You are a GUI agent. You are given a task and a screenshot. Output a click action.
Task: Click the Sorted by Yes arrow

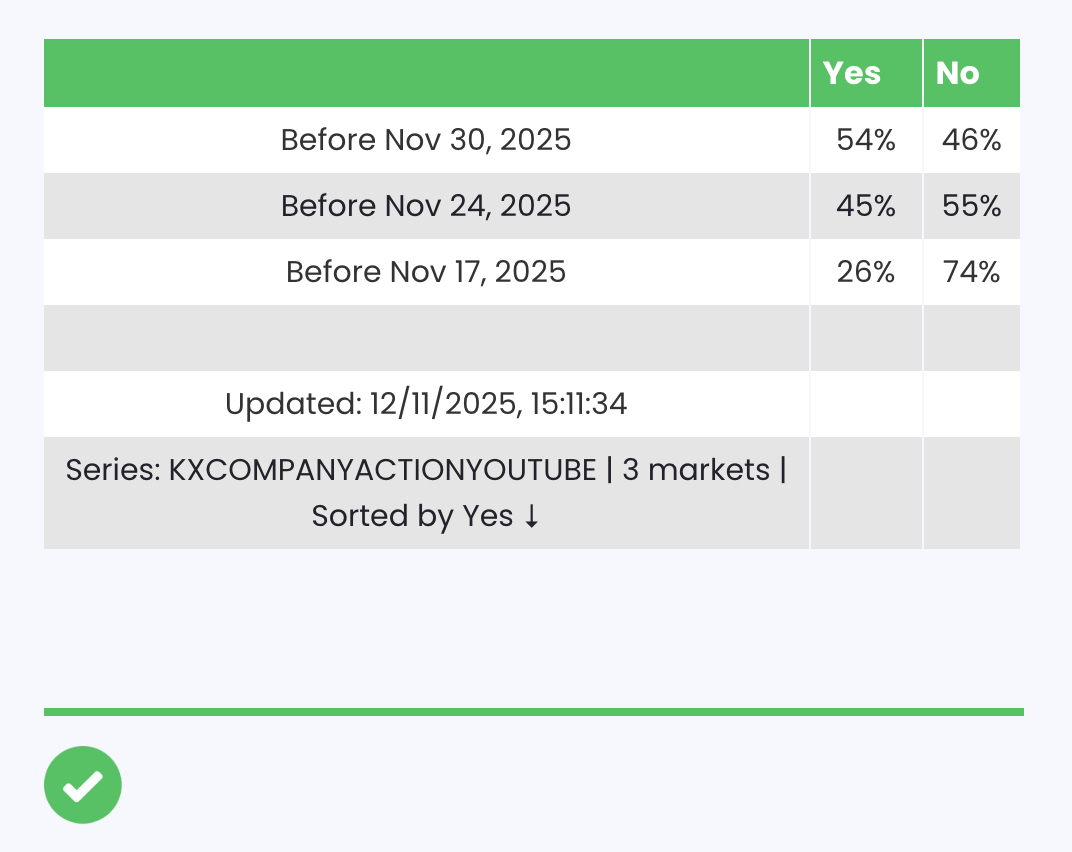[531, 517]
